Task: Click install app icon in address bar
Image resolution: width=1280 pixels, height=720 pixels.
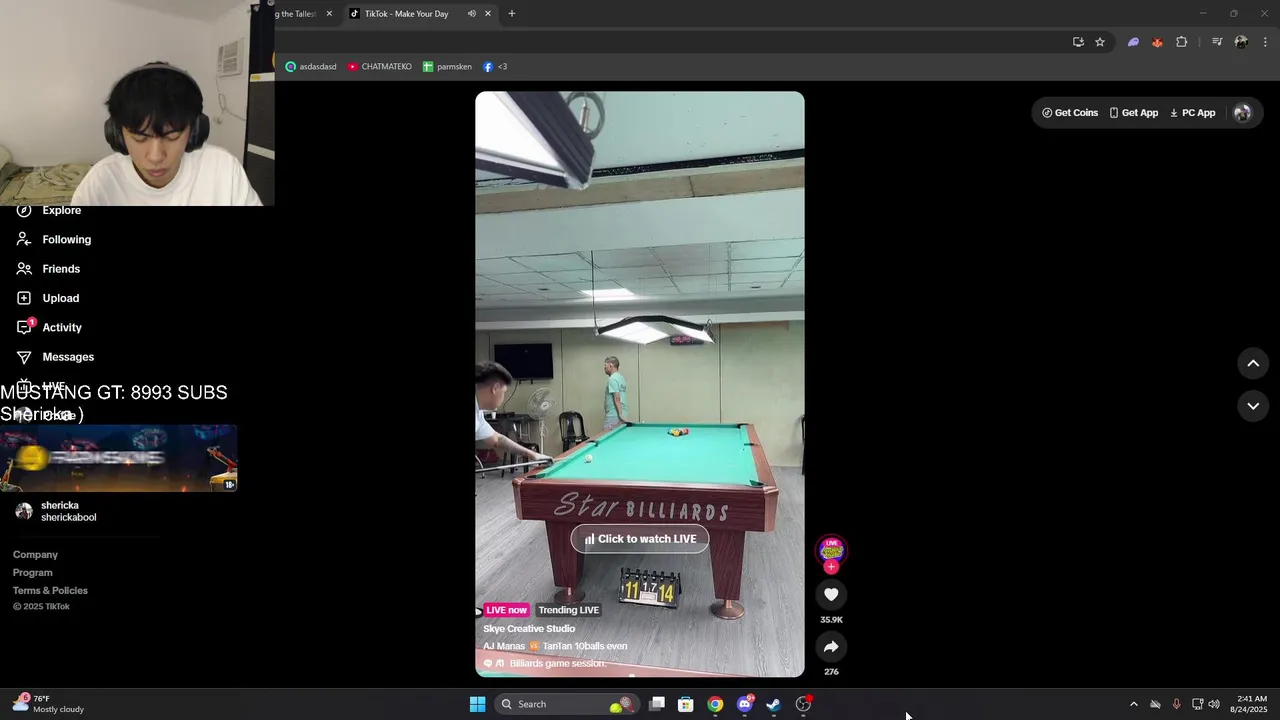Action: pyautogui.click(x=1078, y=42)
